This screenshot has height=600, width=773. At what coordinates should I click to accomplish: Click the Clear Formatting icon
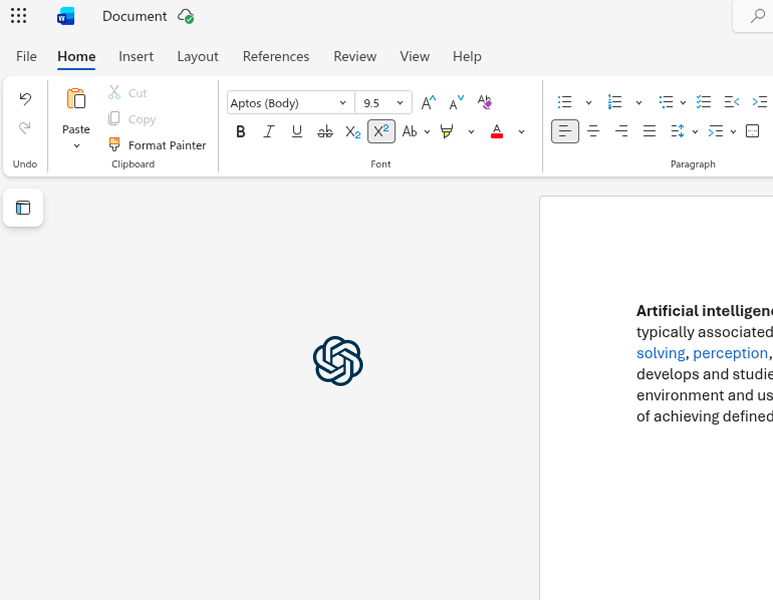coord(484,103)
